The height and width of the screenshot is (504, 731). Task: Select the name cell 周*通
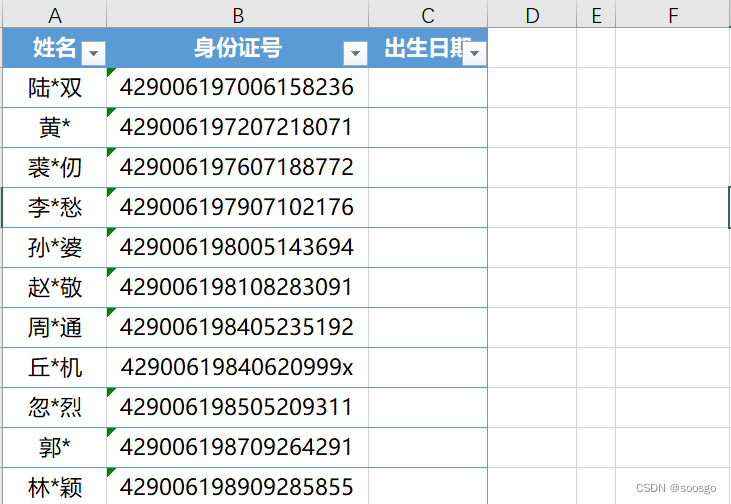click(x=55, y=327)
